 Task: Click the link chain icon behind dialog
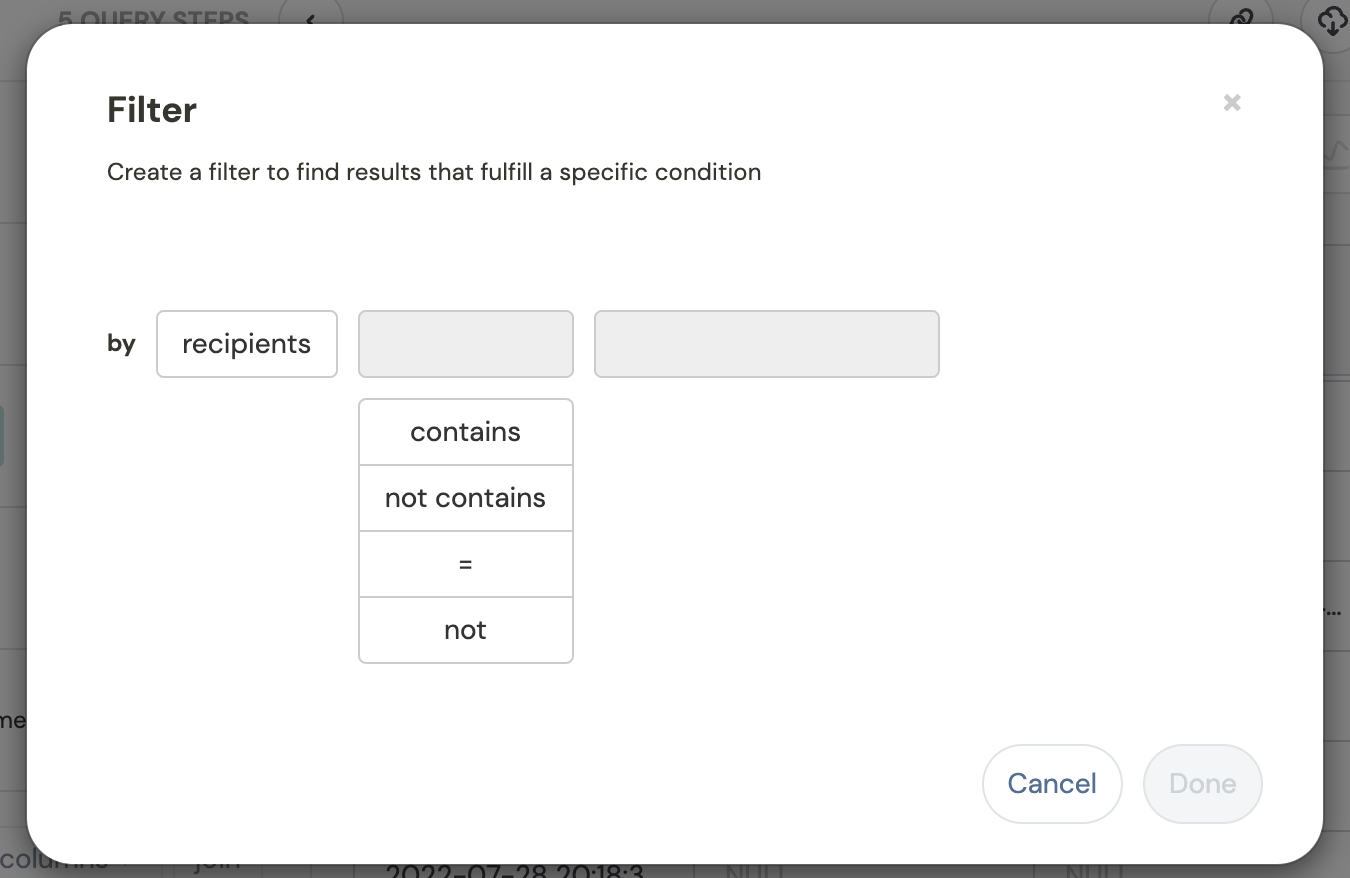(x=1240, y=16)
